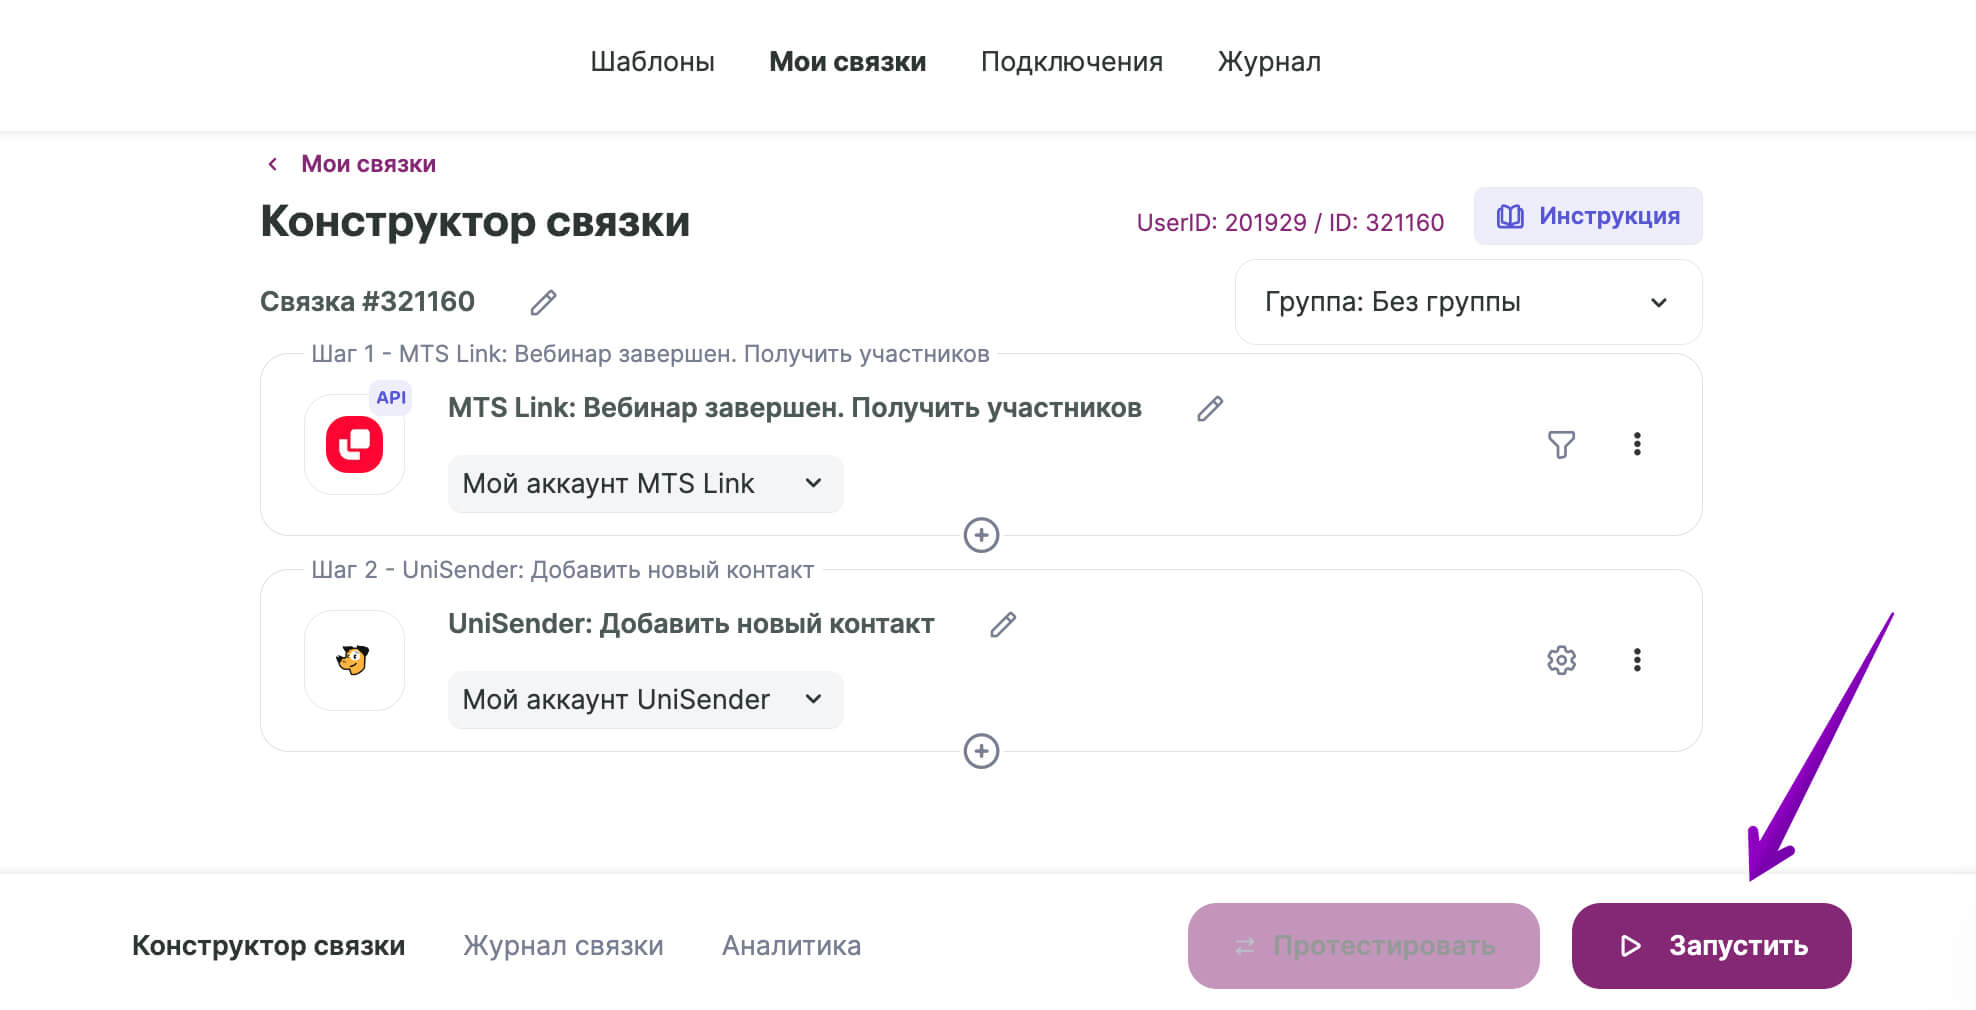1976x1010 pixels.
Task: Open the Шаблоны tab
Action: click(x=652, y=62)
